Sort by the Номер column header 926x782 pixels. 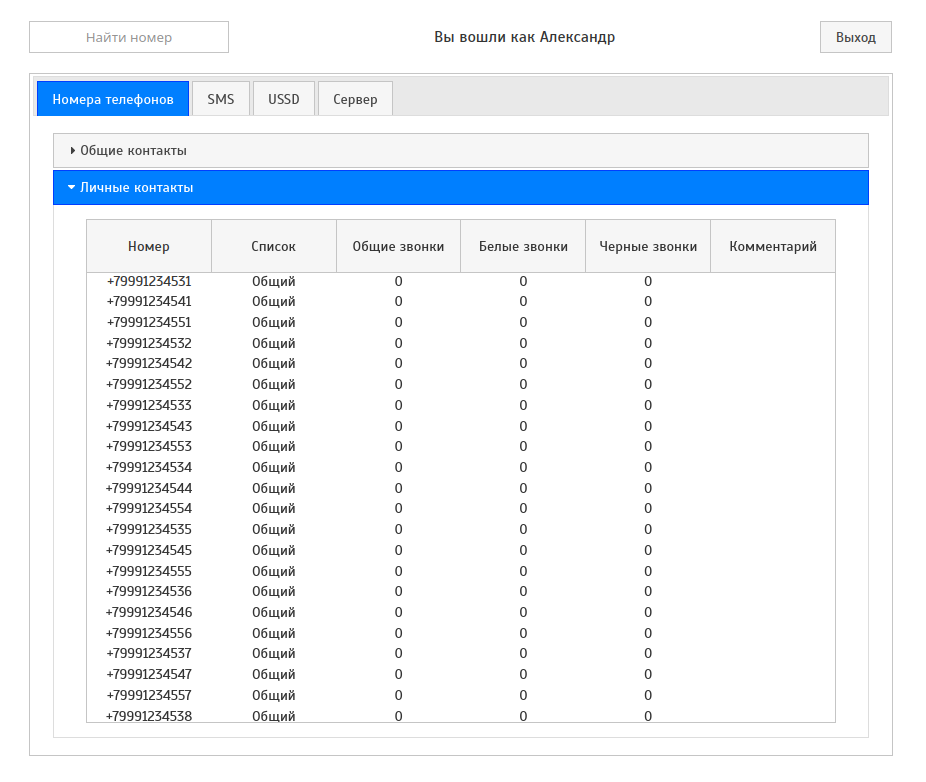[149, 246]
